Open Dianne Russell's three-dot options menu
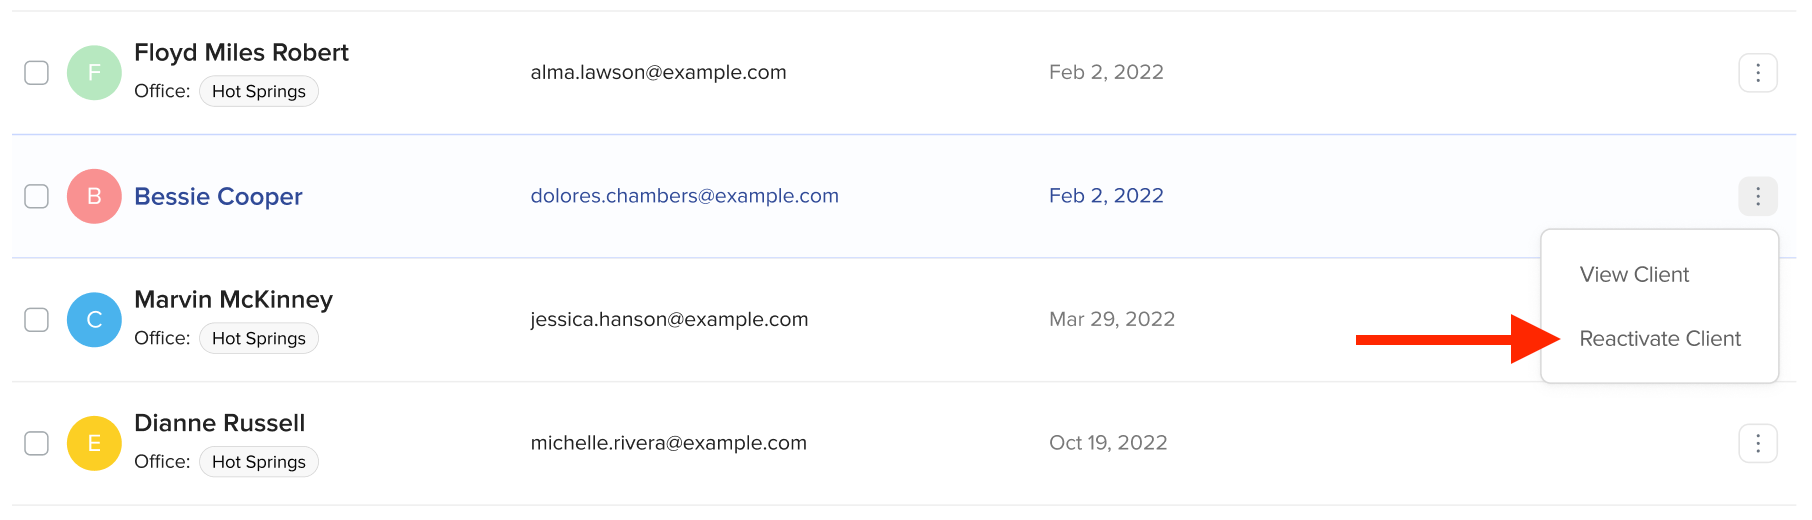This screenshot has height=520, width=1812. coord(1757,443)
